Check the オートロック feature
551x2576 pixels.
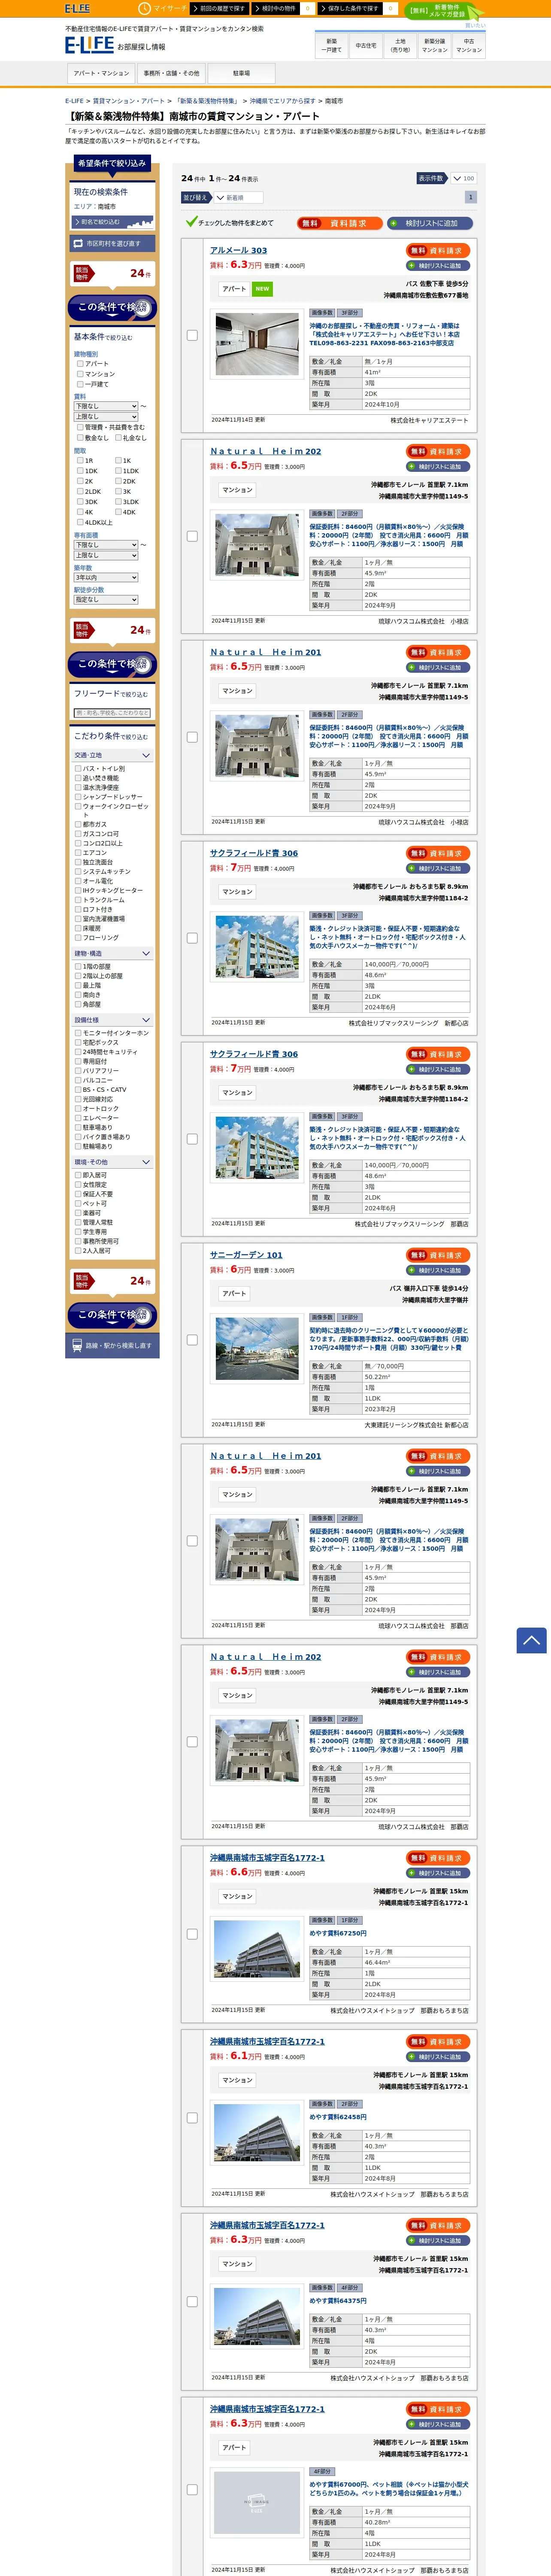click(x=78, y=1109)
